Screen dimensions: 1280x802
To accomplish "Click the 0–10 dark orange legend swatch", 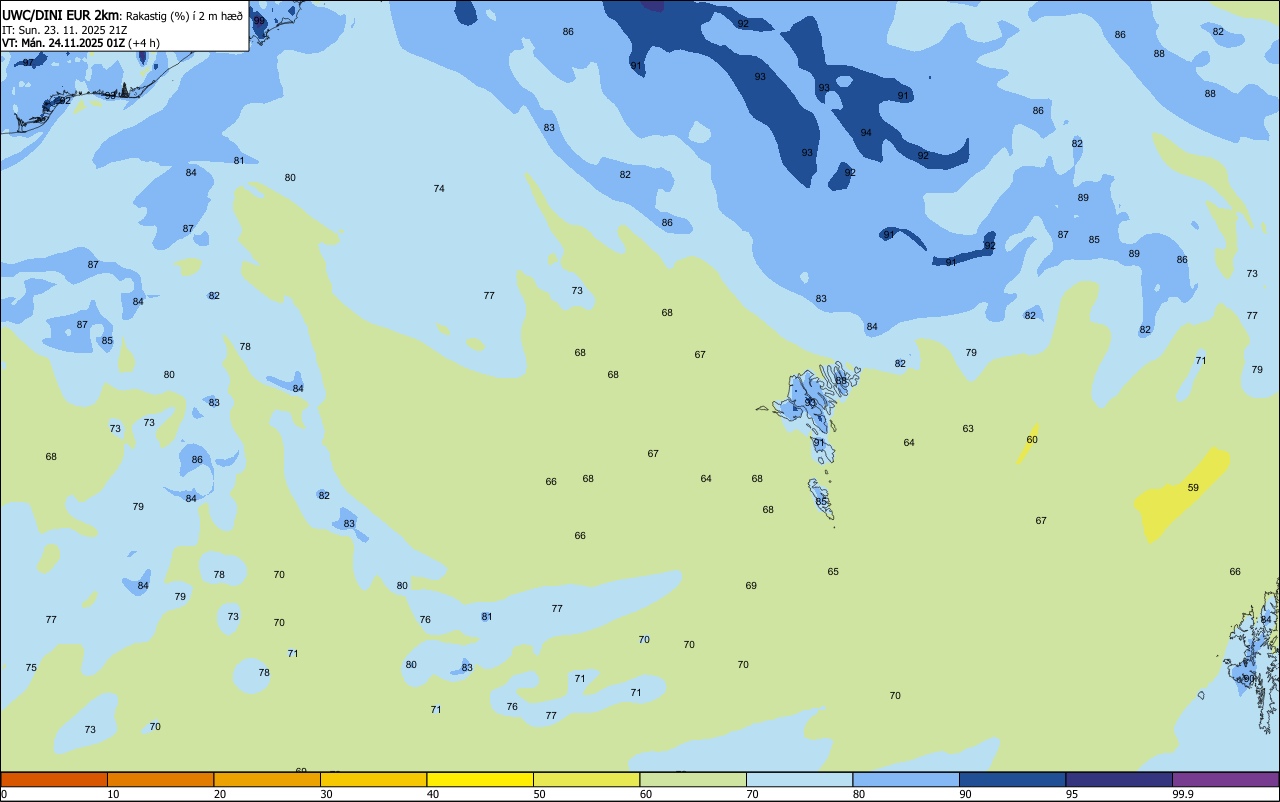I will pyautogui.click(x=54, y=779).
